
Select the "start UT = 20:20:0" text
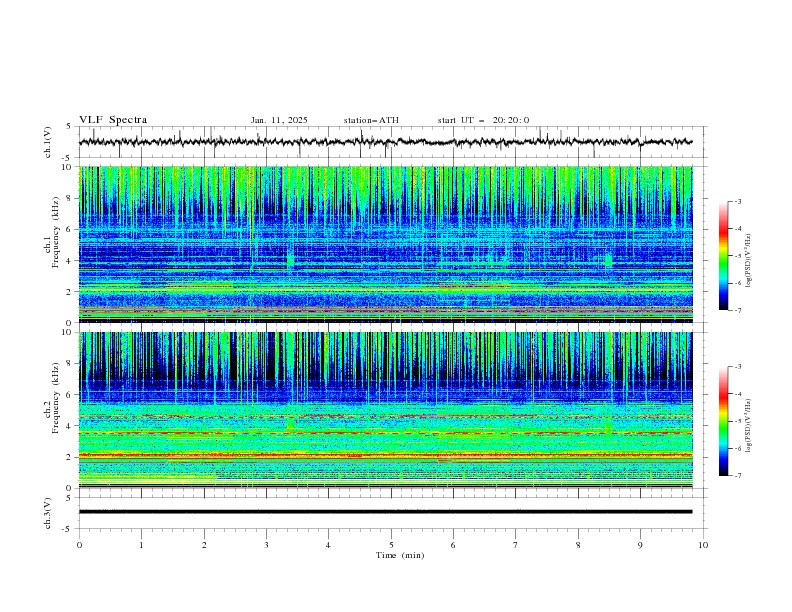point(483,120)
